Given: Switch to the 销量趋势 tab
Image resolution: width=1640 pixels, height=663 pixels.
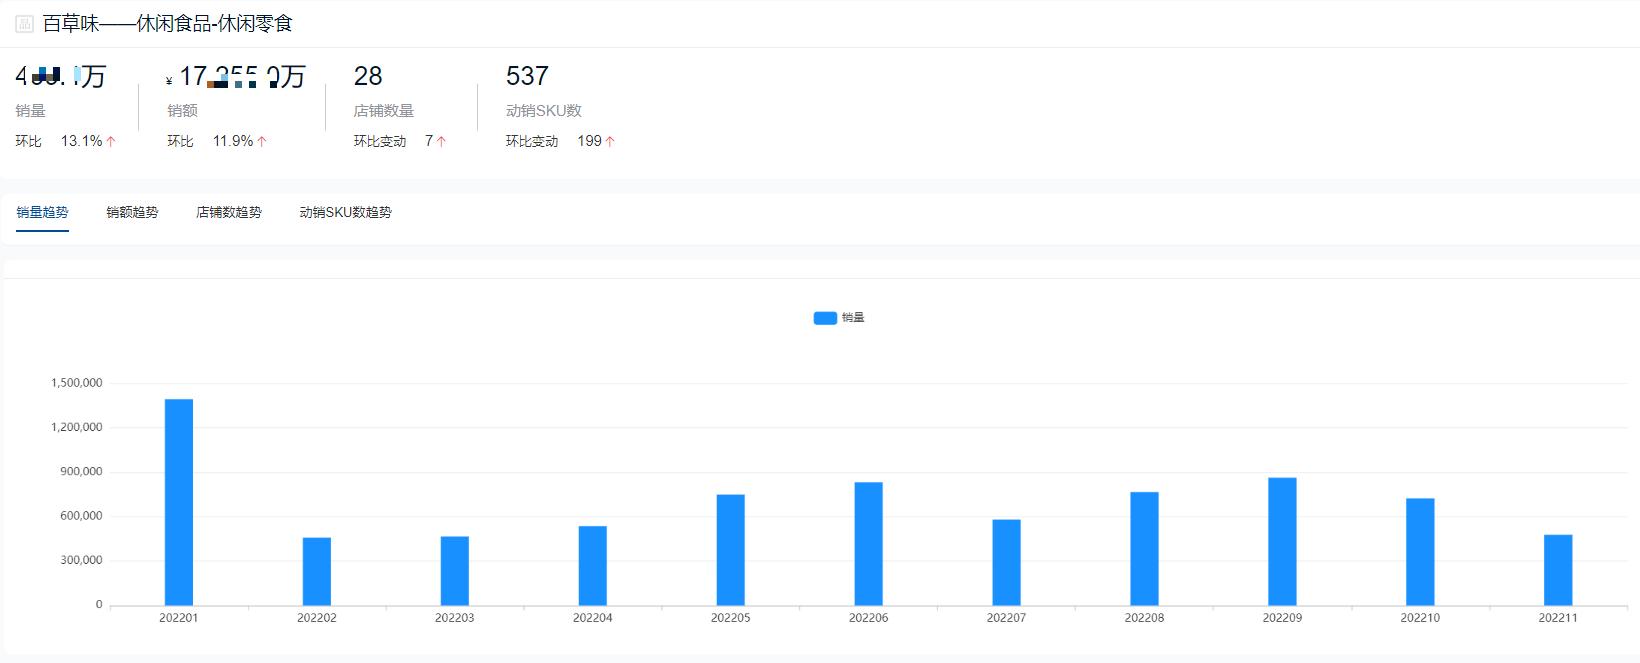Looking at the screenshot, I should pyautogui.click(x=42, y=212).
